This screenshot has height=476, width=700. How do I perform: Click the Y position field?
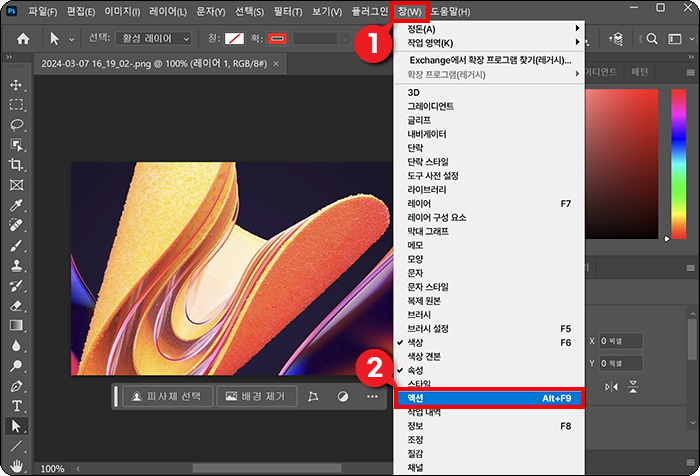(x=621, y=363)
